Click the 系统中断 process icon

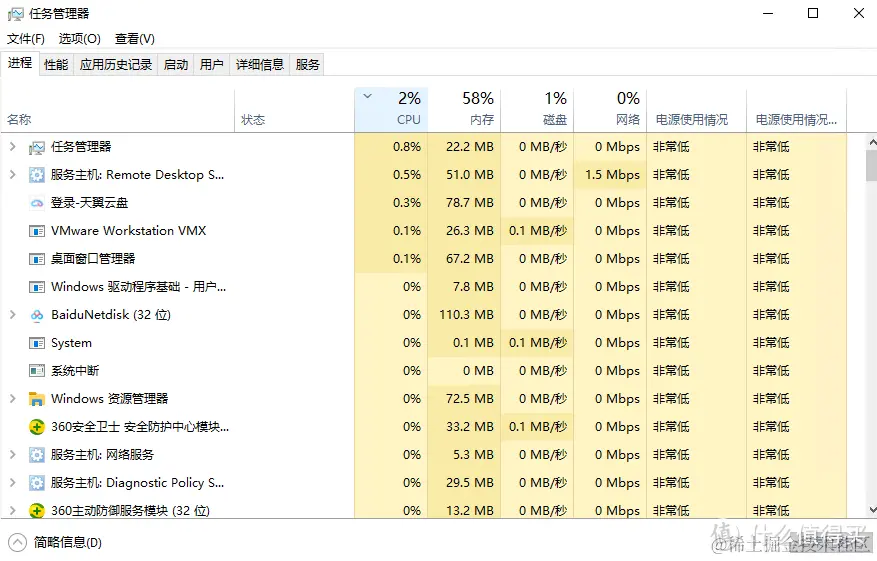click(x=37, y=371)
